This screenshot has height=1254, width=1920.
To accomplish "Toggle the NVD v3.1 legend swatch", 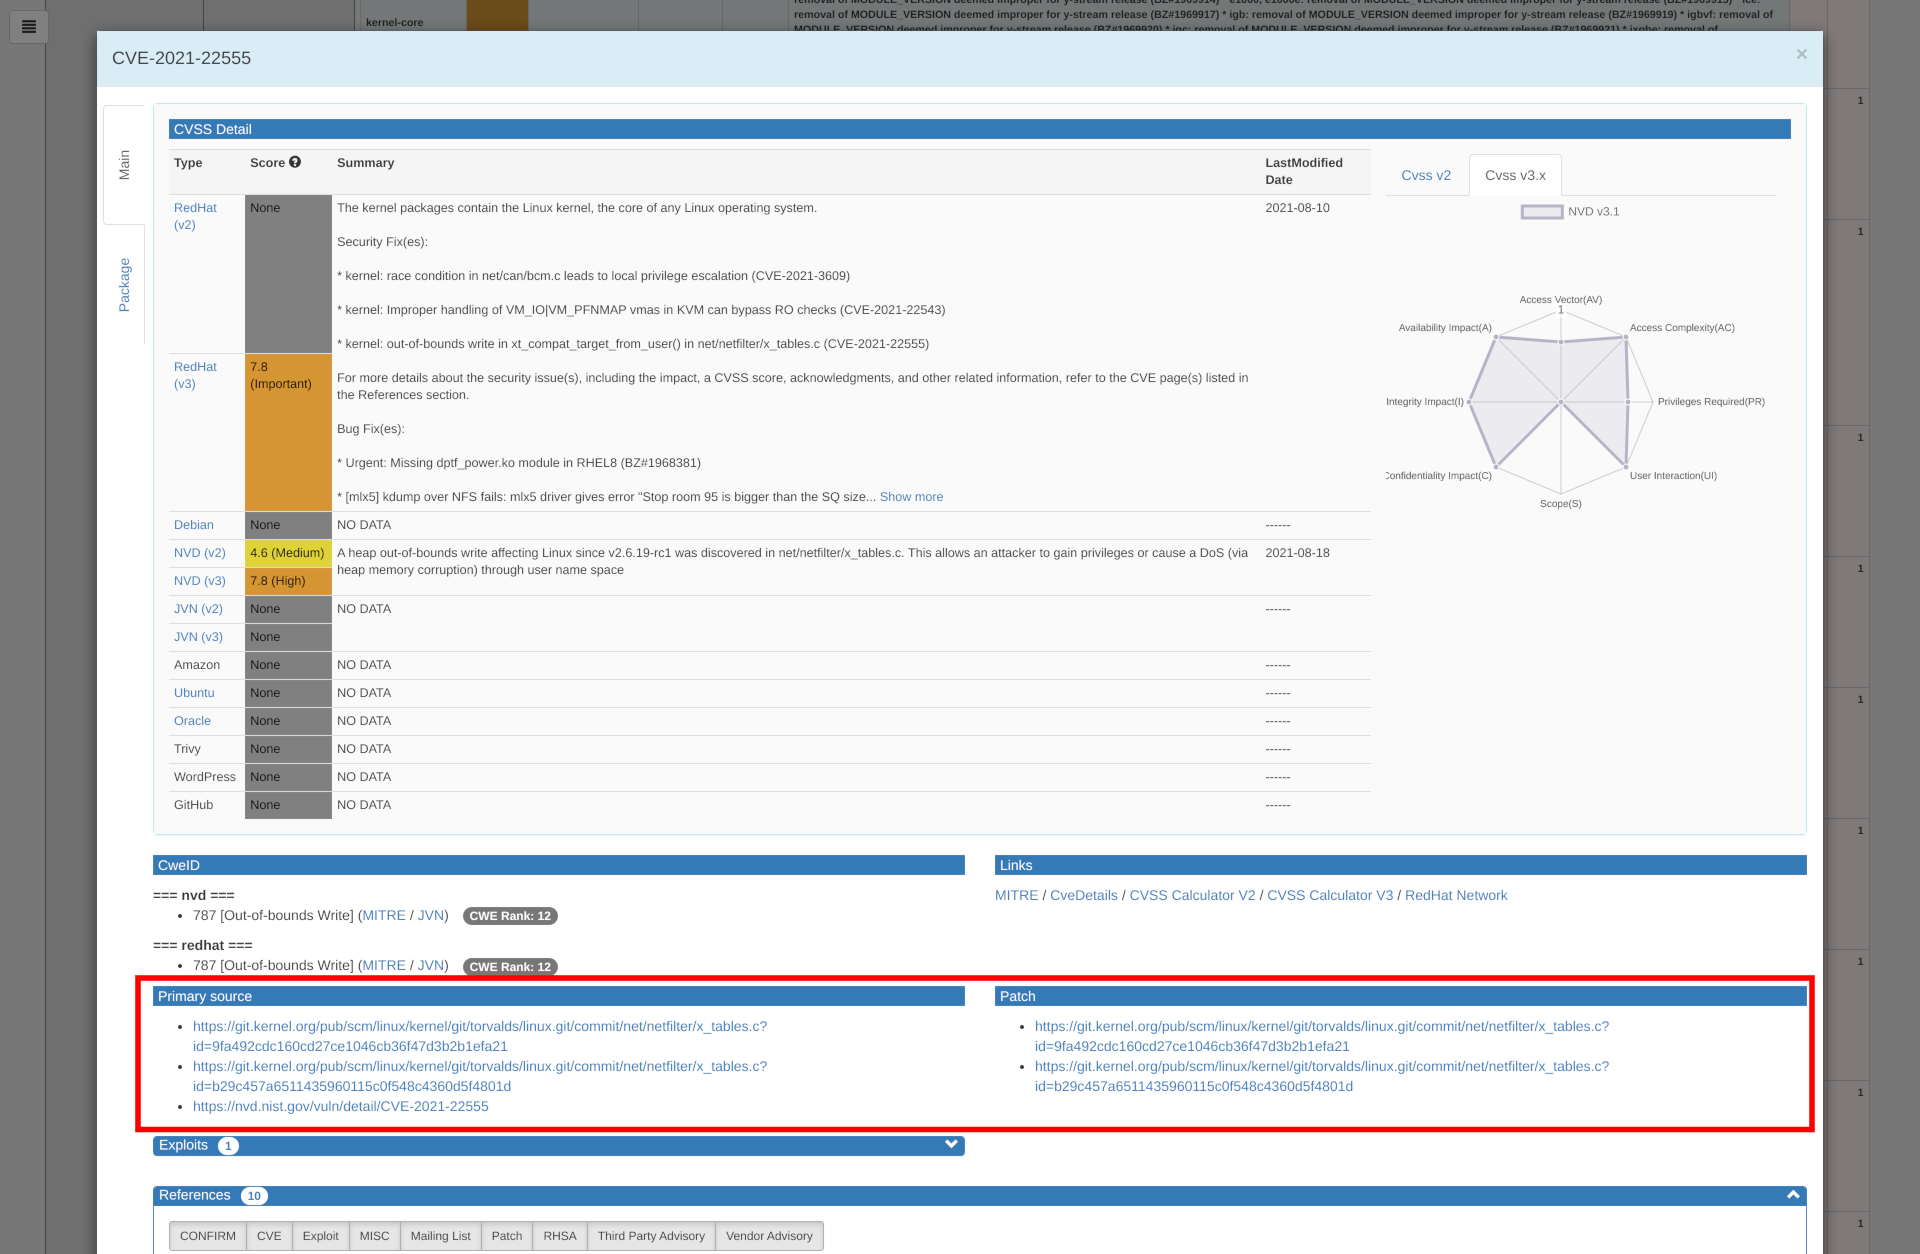I will point(1542,212).
